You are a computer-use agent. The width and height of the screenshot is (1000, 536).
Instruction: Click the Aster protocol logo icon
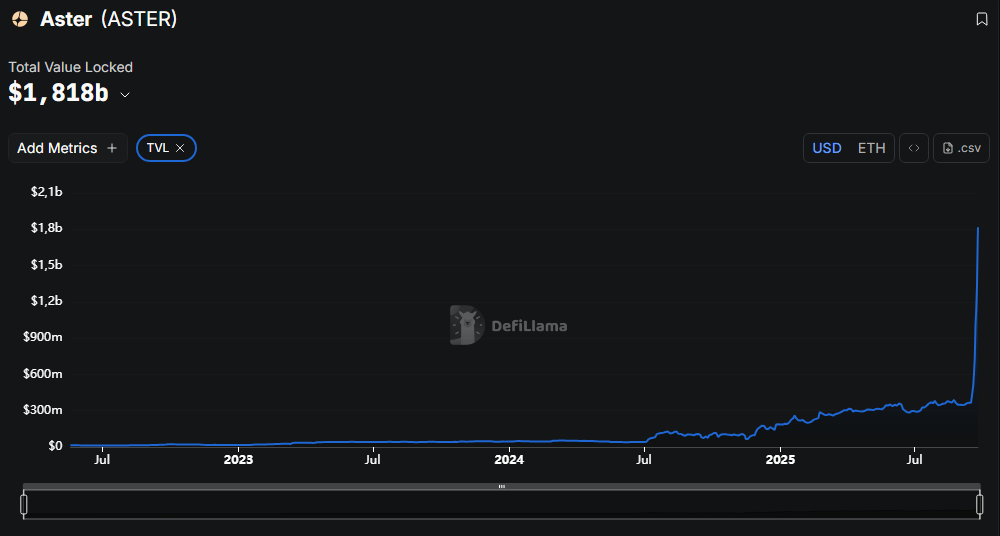(x=20, y=19)
